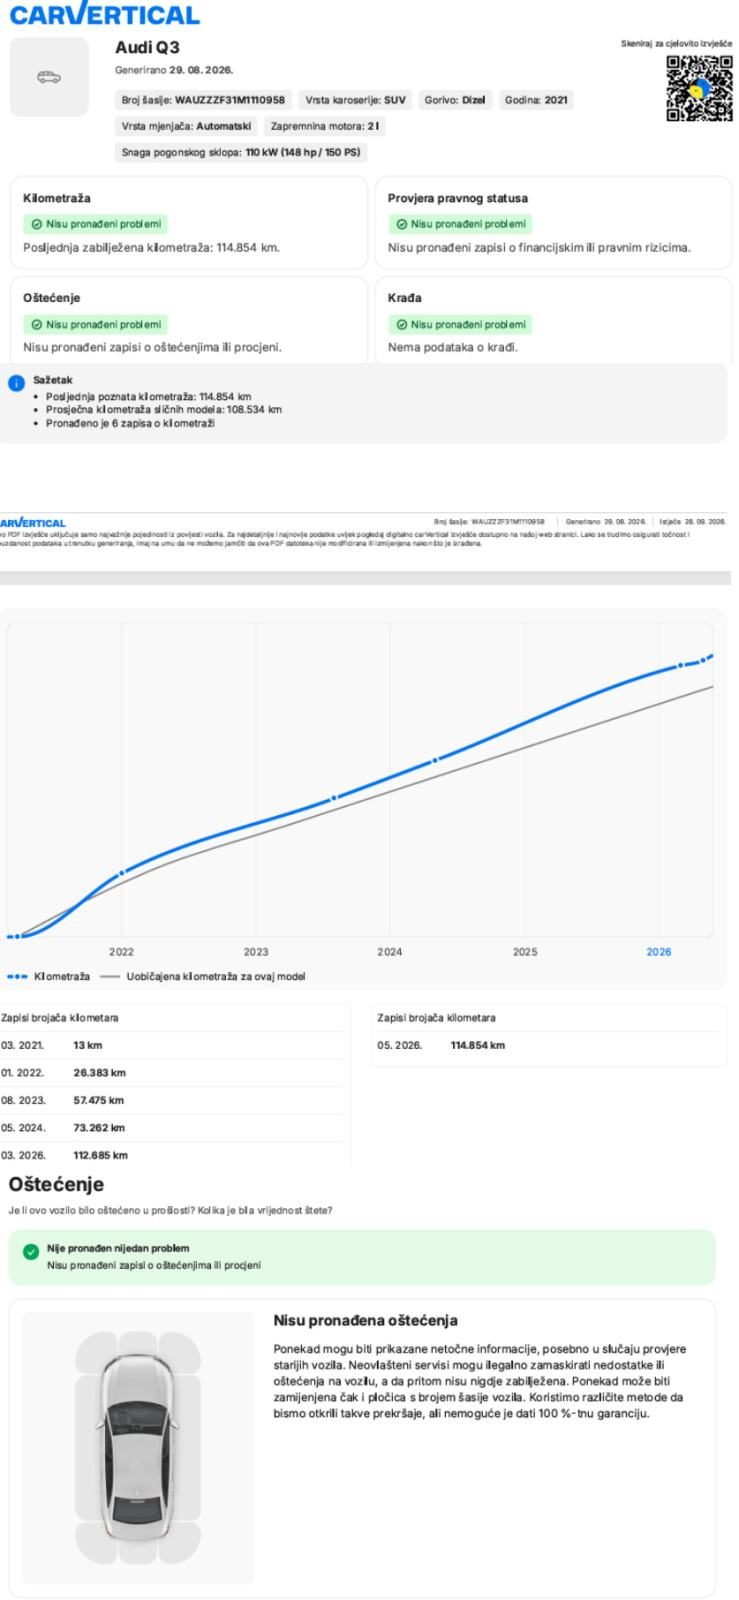739x1600 pixels.
Task: Click the highlighted 2026 axis label
Action: pyautogui.click(x=659, y=952)
